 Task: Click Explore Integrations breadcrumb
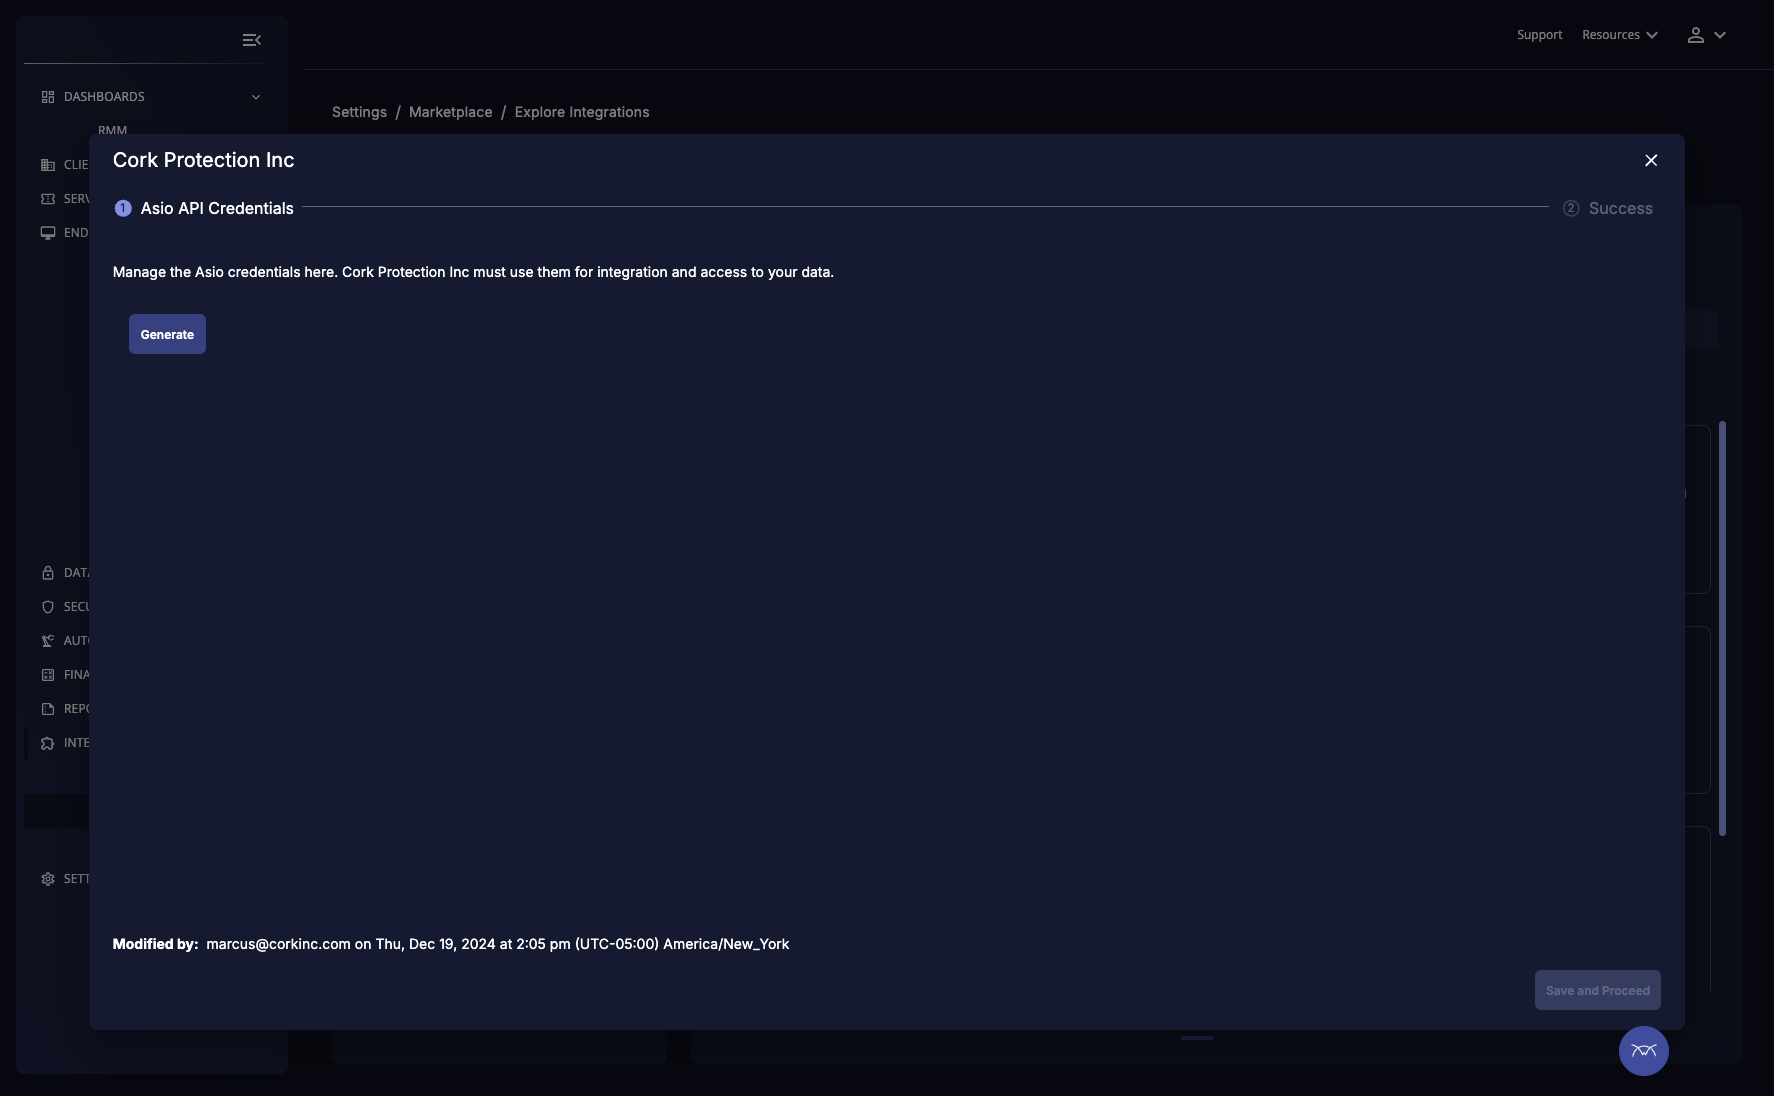pos(582,112)
